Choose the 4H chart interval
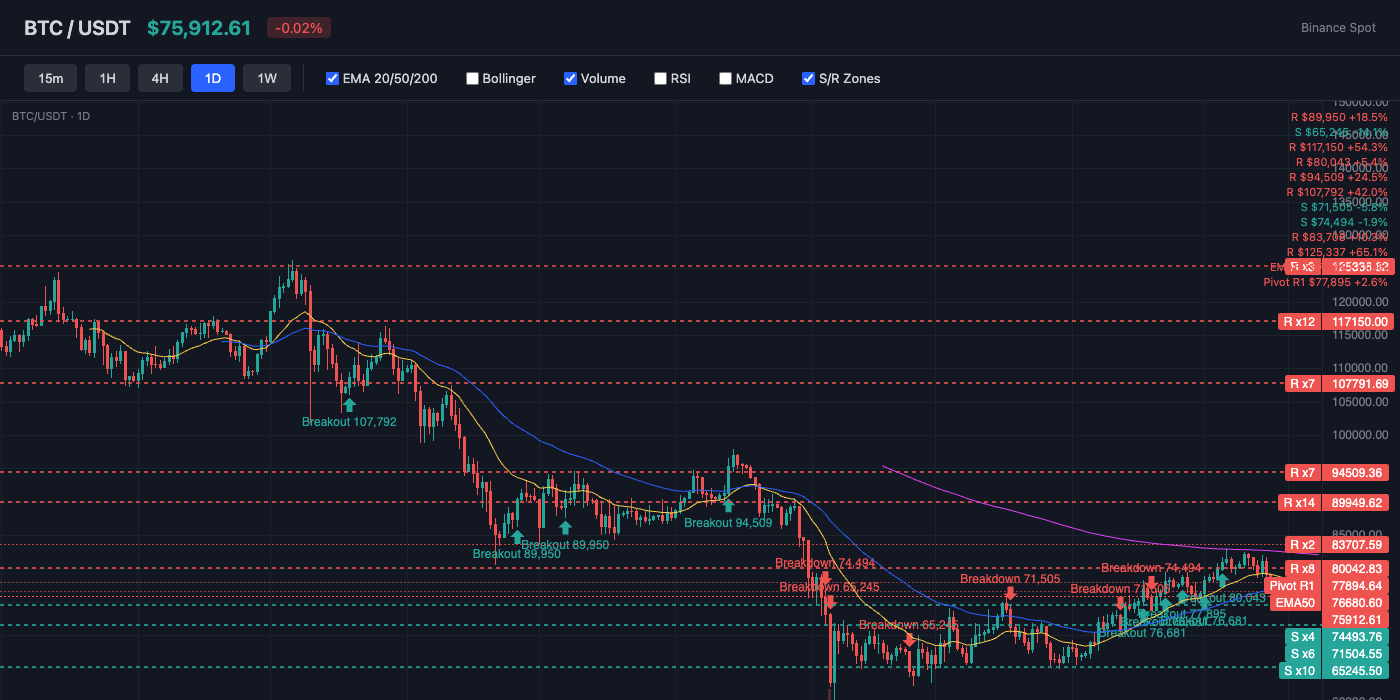Image resolution: width=1400 pixels, height=700 pixels. click(160, 78)
